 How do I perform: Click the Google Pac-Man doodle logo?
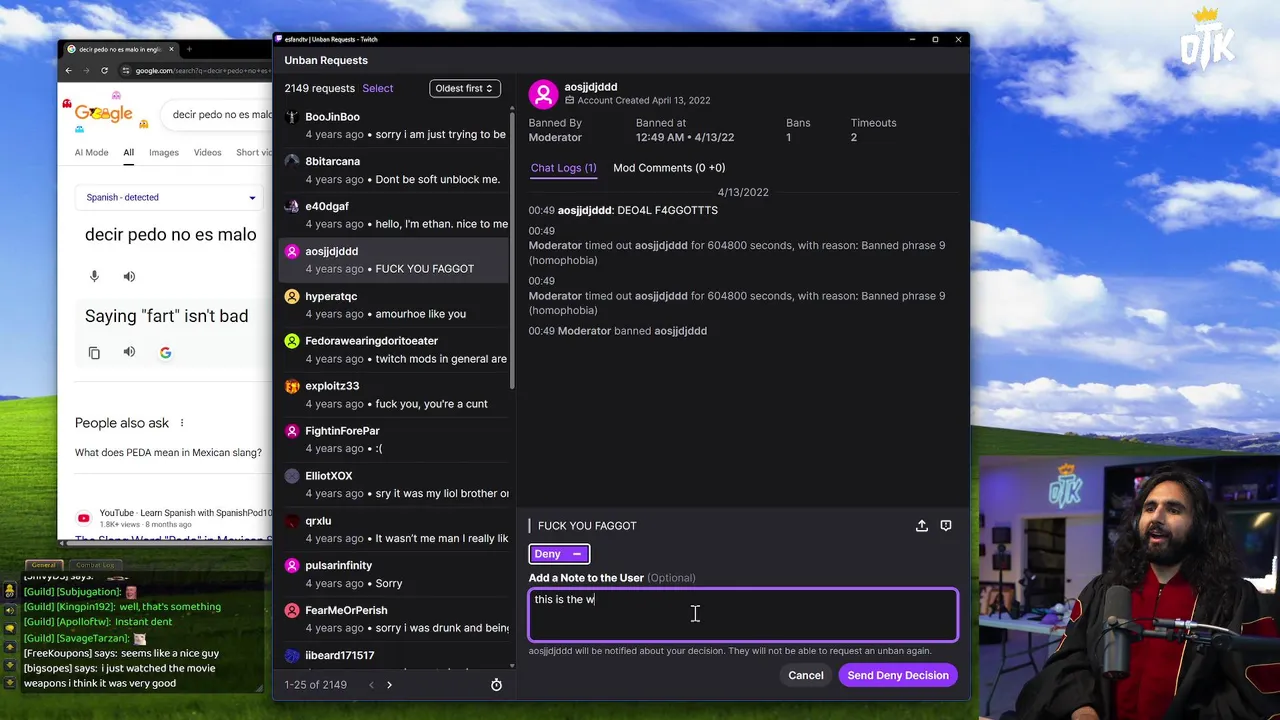104,113
